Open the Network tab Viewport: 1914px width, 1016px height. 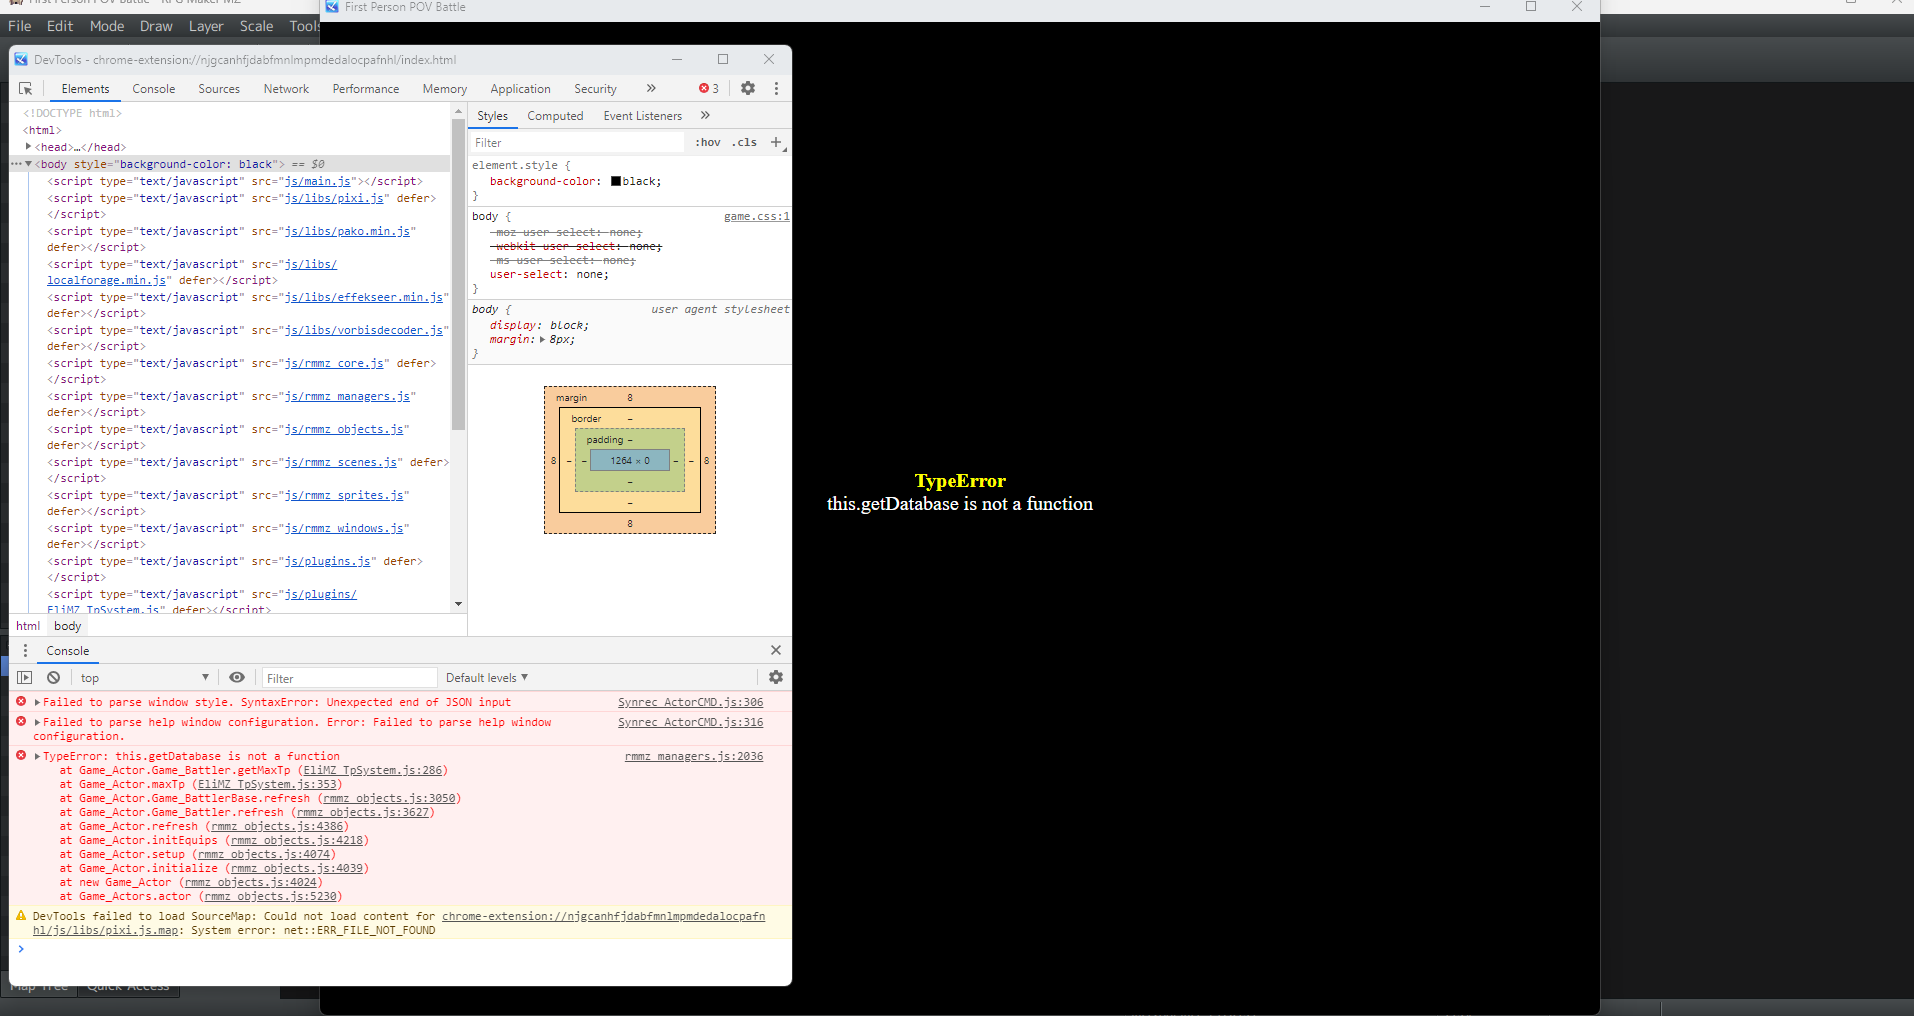click(x=286, y=89)
